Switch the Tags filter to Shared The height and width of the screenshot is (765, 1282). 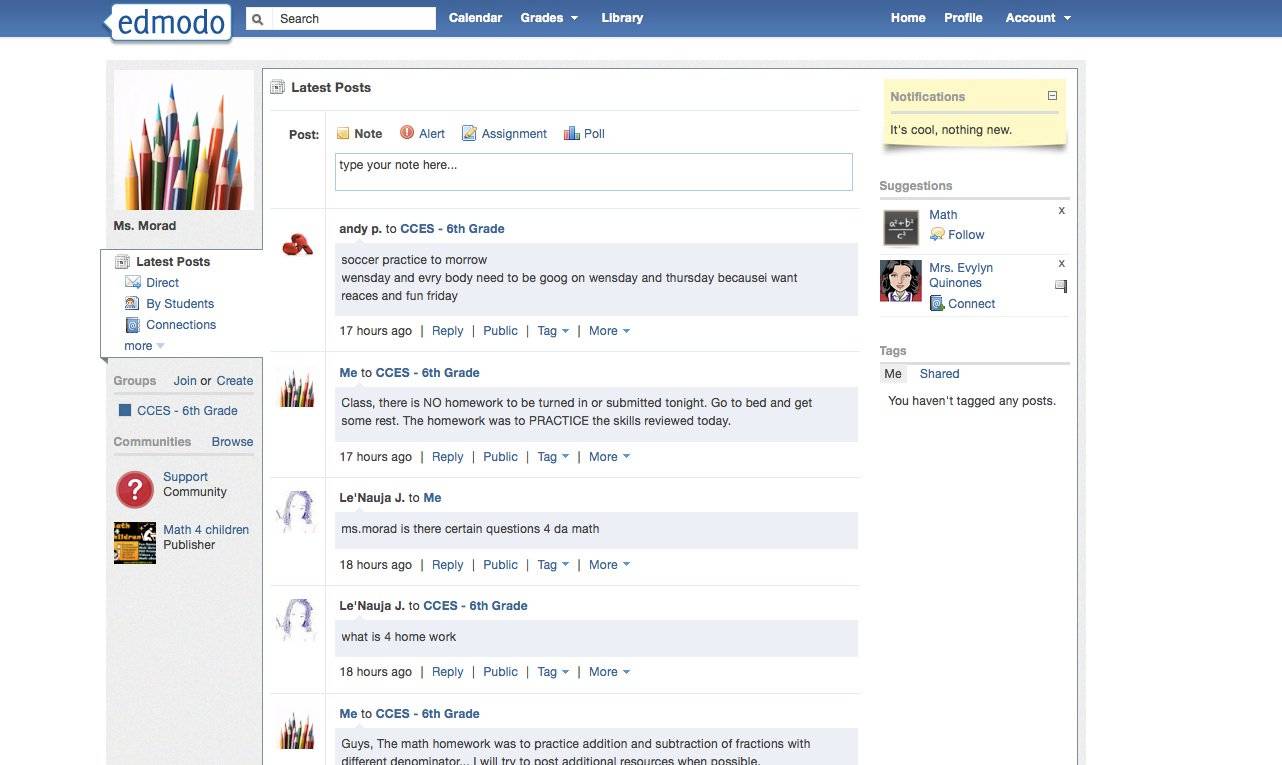(939, 373)
